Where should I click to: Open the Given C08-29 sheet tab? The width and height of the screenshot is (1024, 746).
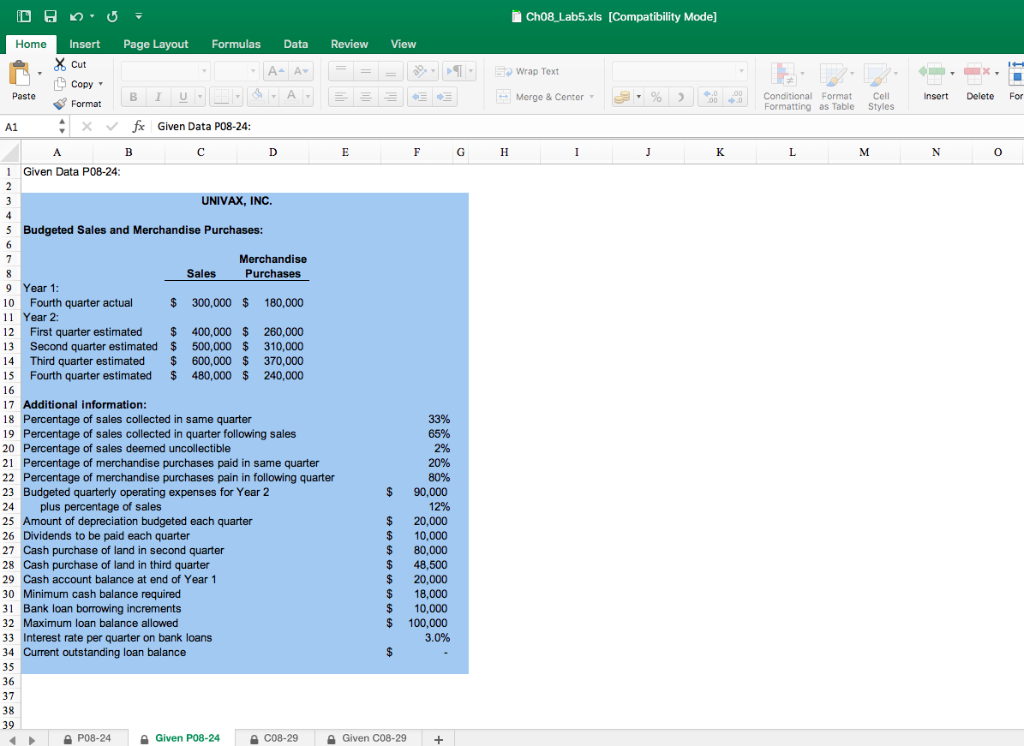point(368,738)
